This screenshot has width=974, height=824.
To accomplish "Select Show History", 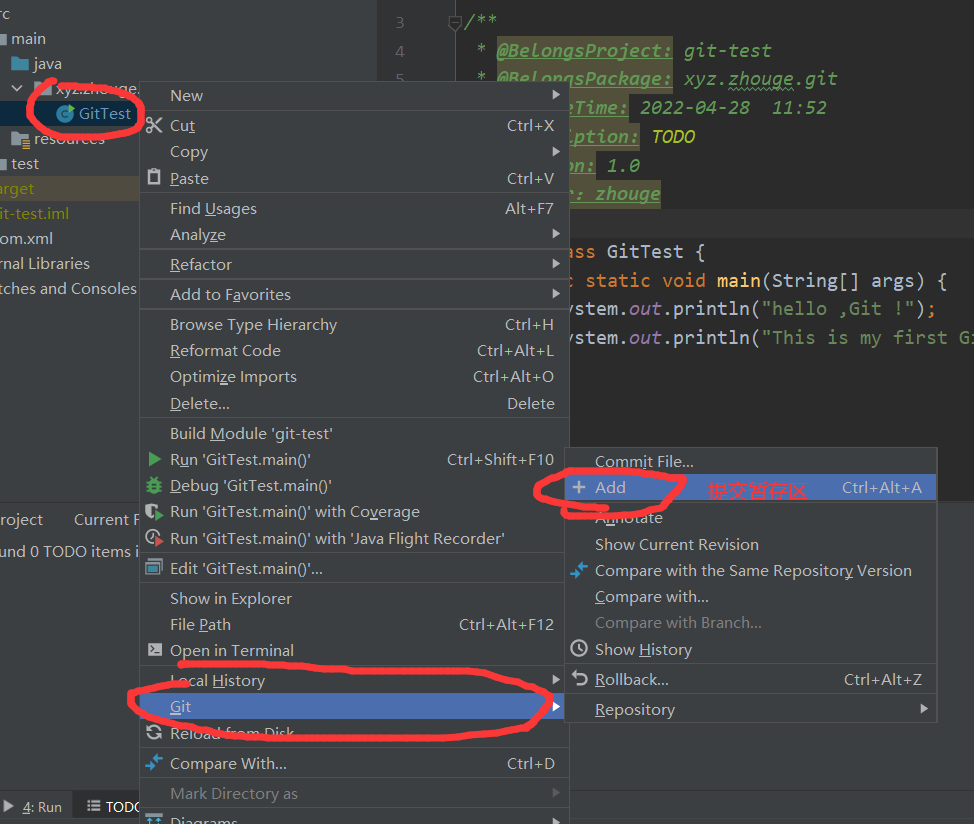I will 750,650.
